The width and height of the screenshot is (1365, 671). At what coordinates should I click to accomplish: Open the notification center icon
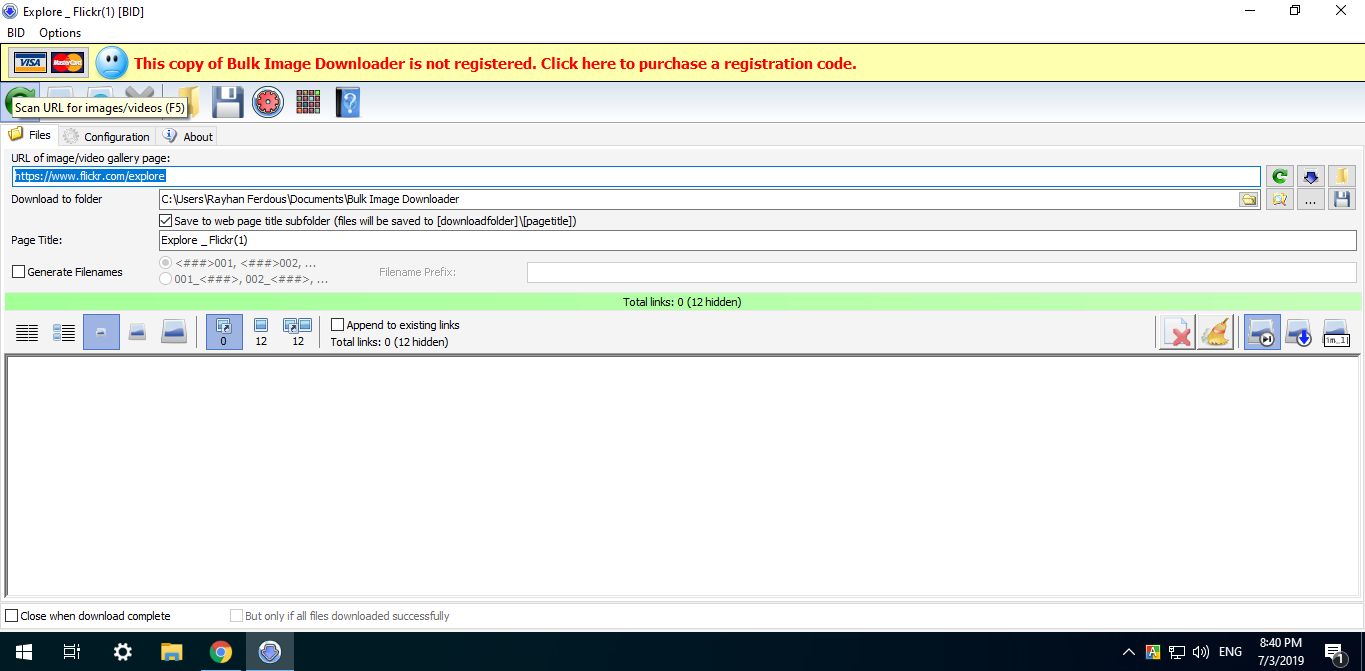coord(1336,653)
